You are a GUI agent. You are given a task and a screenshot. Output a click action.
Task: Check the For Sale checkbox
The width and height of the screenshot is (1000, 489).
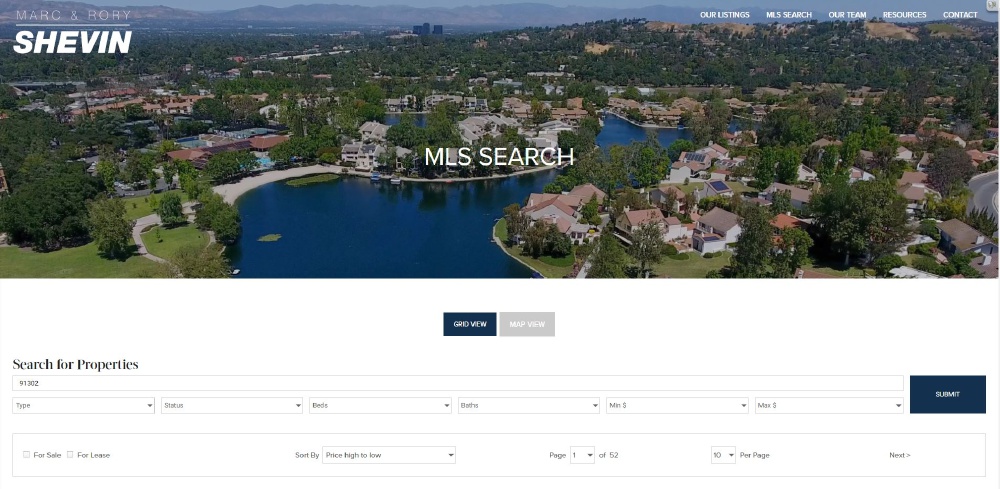(26, 455)
